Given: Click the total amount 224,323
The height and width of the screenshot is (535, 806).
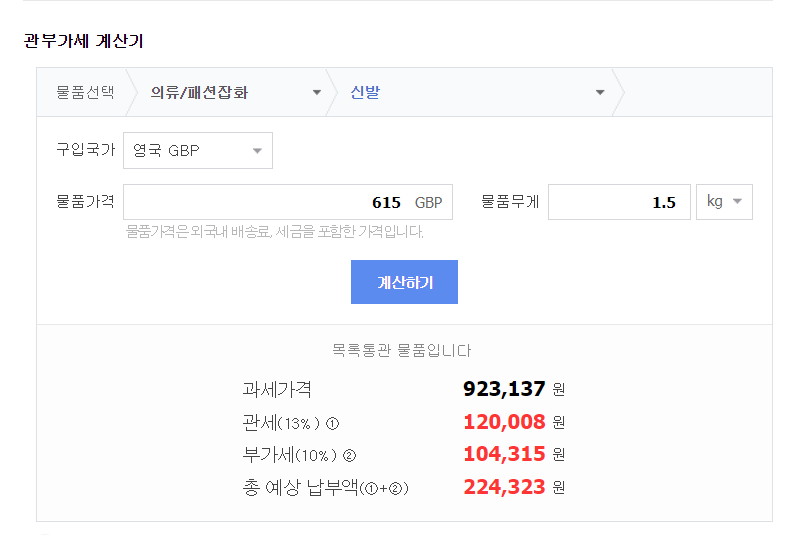Looking at the screenshot, I should tap(503, 488).
